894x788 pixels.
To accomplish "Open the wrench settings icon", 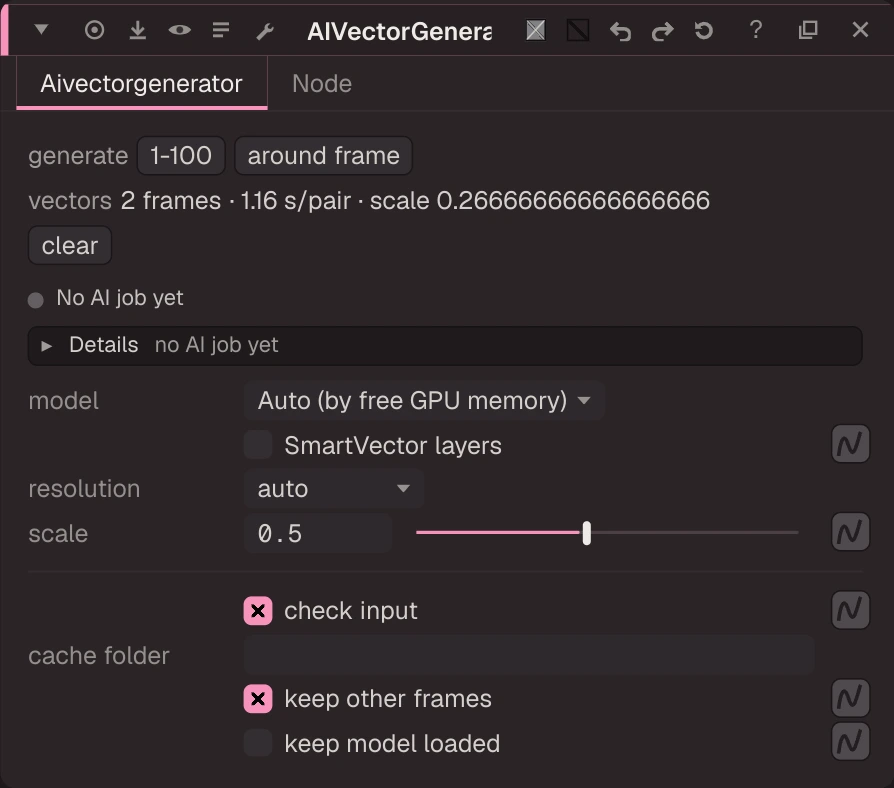I will (265, 31).
